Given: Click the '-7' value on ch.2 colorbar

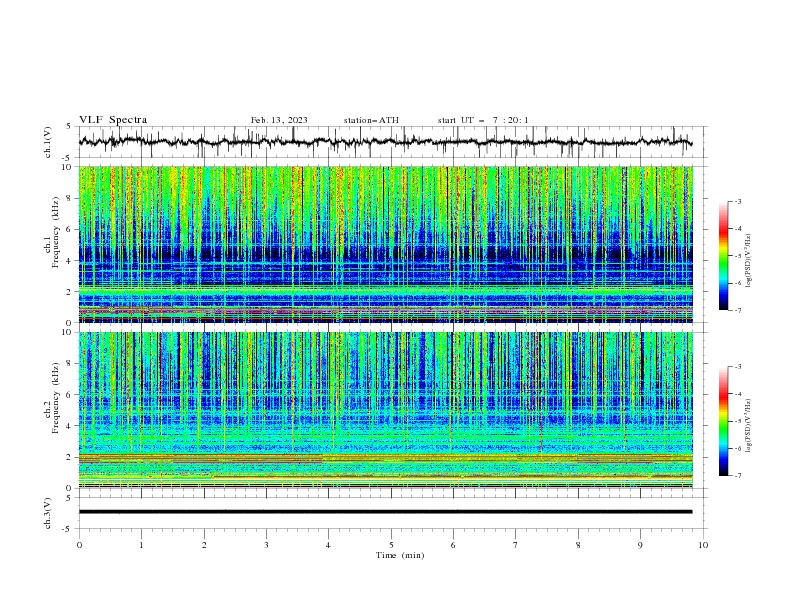Looking at the screenshot, I should pos(737,476).
